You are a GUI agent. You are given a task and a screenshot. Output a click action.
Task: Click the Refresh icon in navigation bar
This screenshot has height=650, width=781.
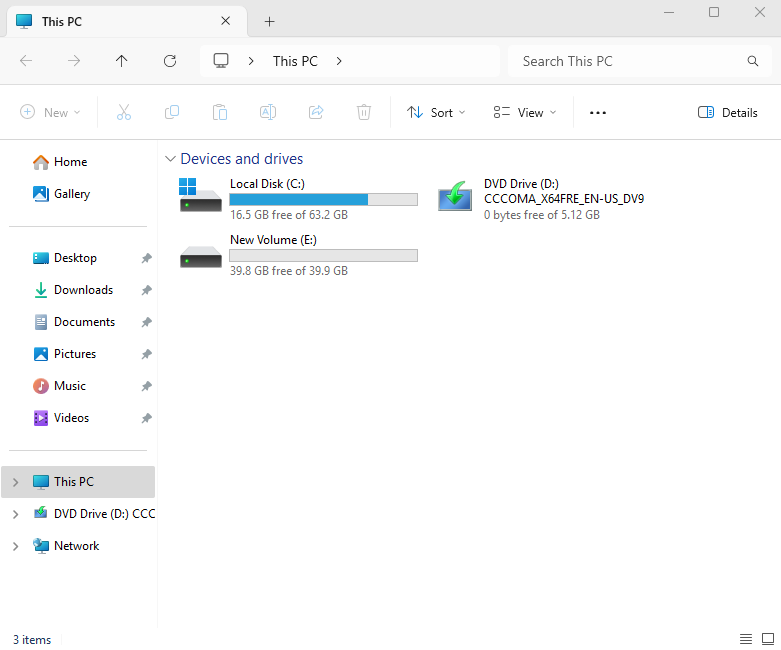pyautogui.click(x=170, y=61)
